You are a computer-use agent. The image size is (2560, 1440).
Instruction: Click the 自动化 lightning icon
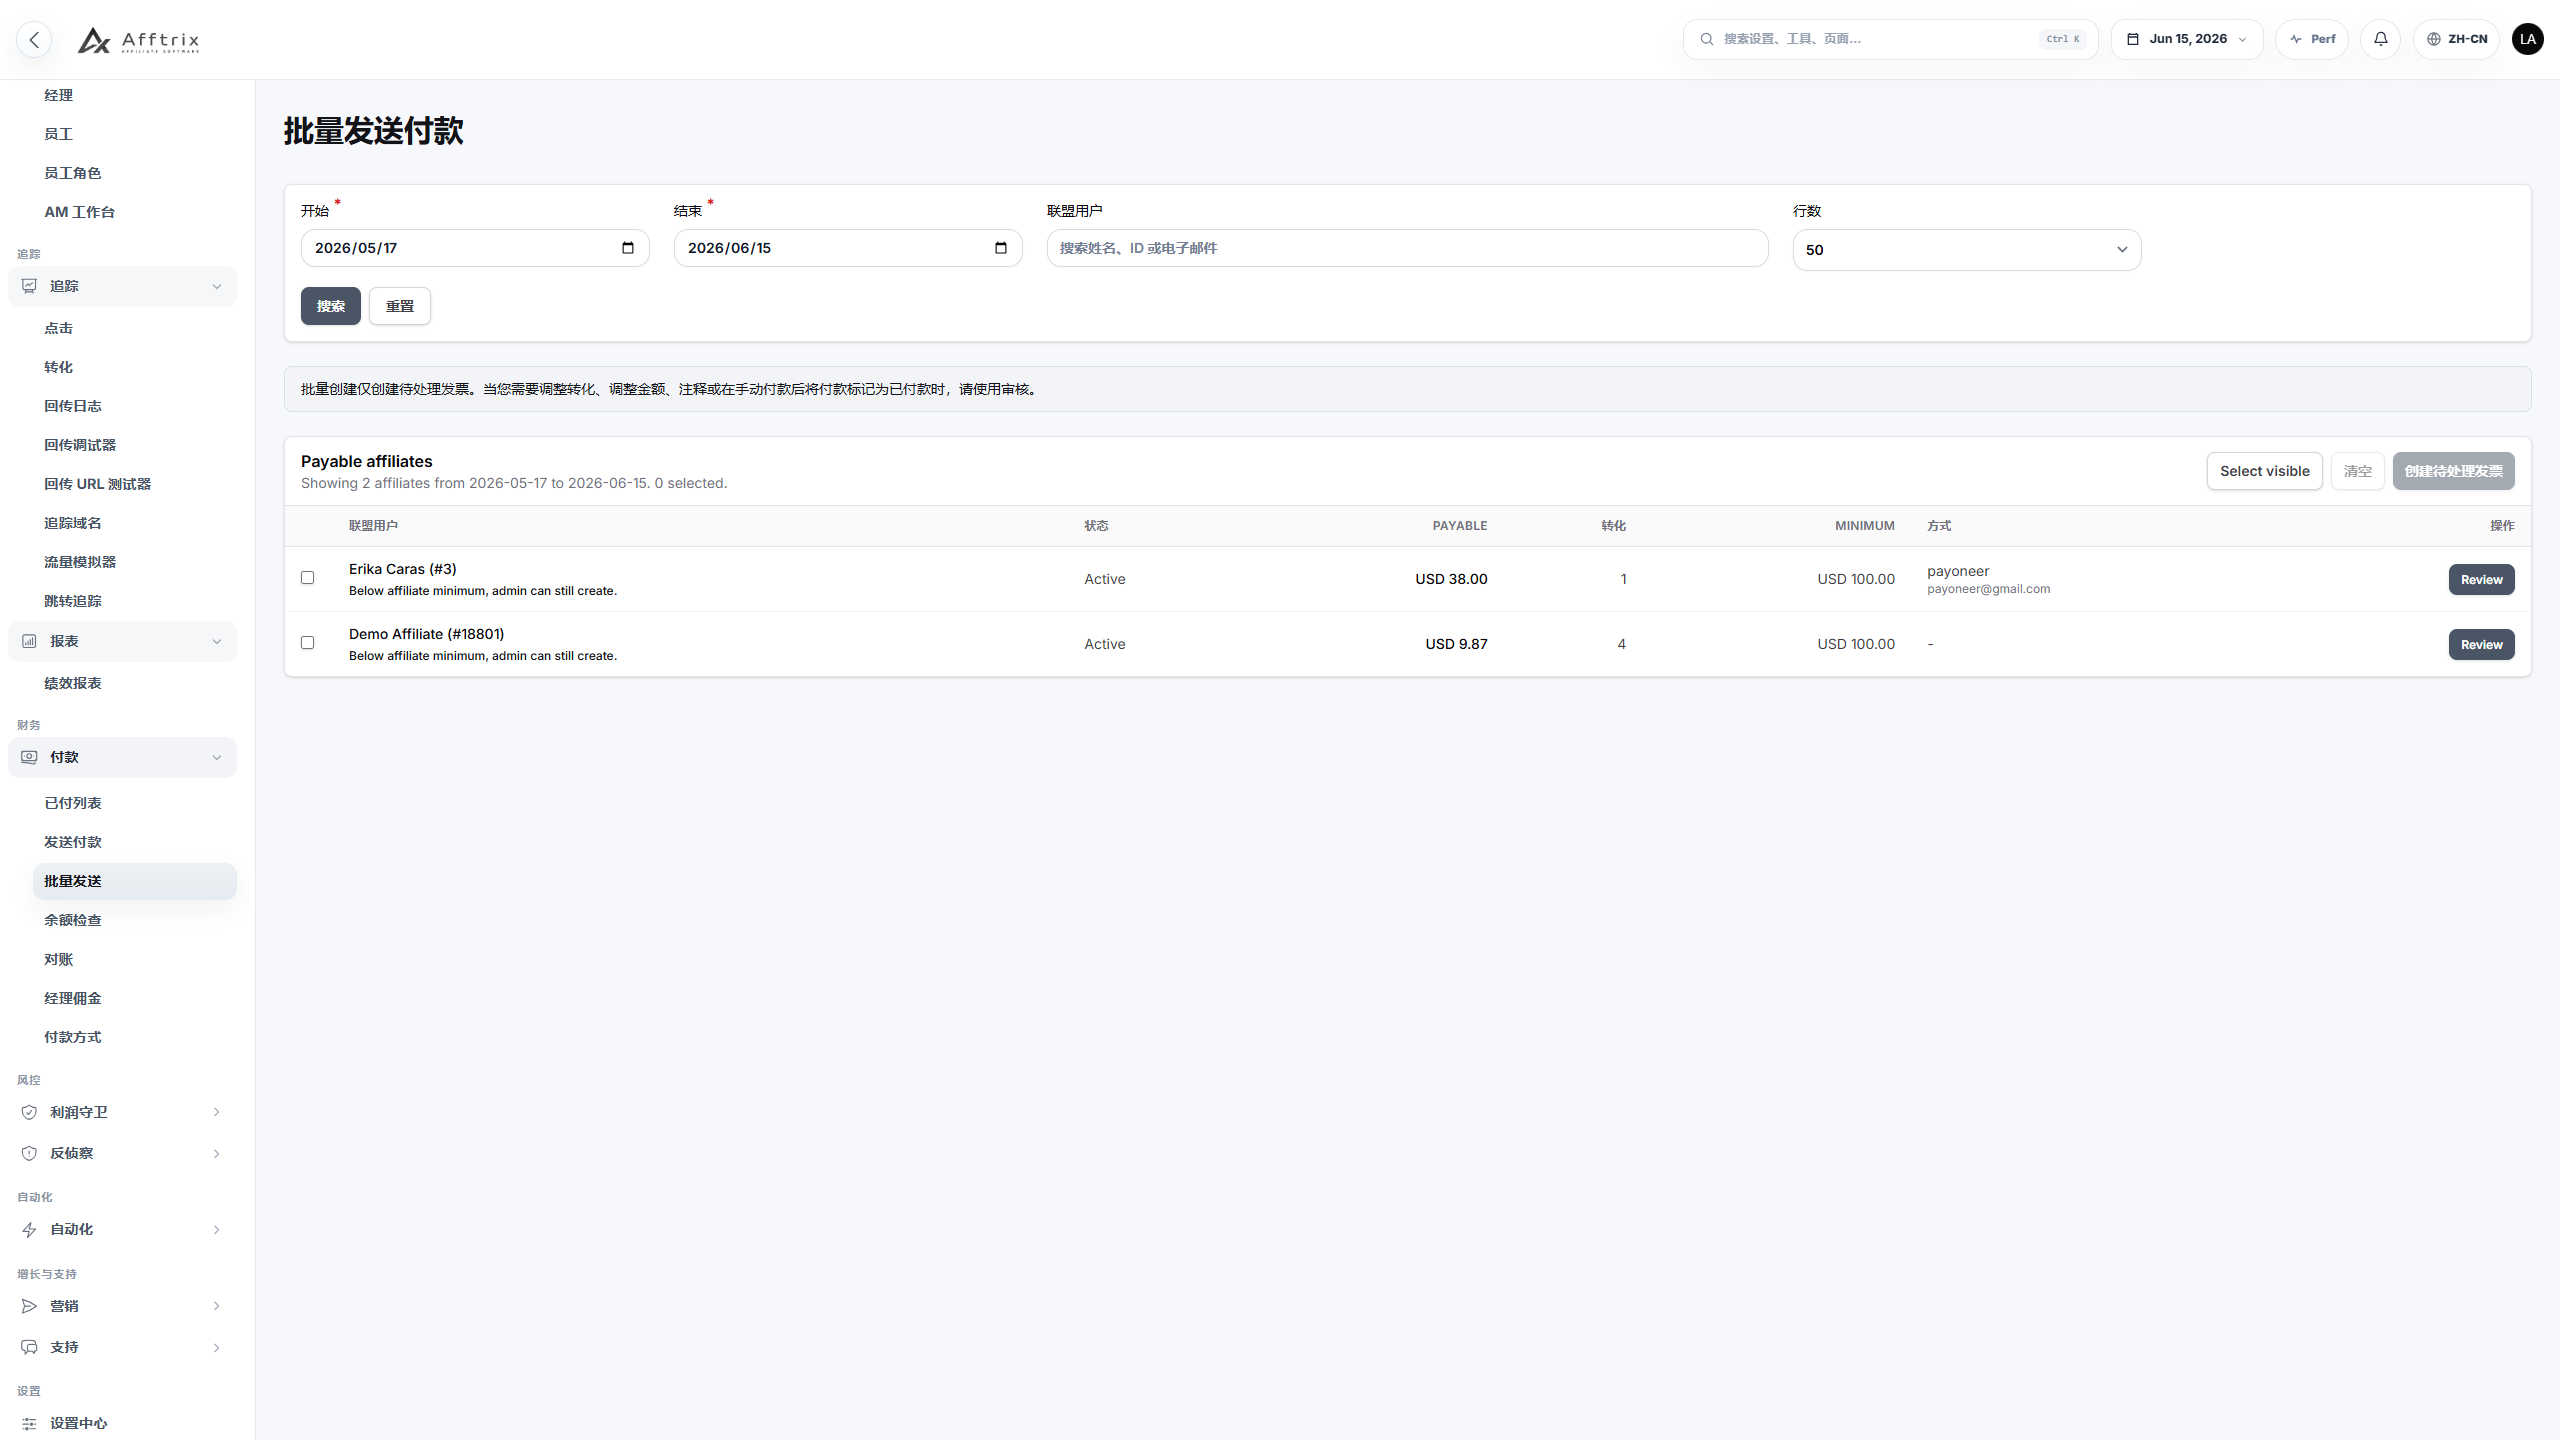coord(29,1230)
